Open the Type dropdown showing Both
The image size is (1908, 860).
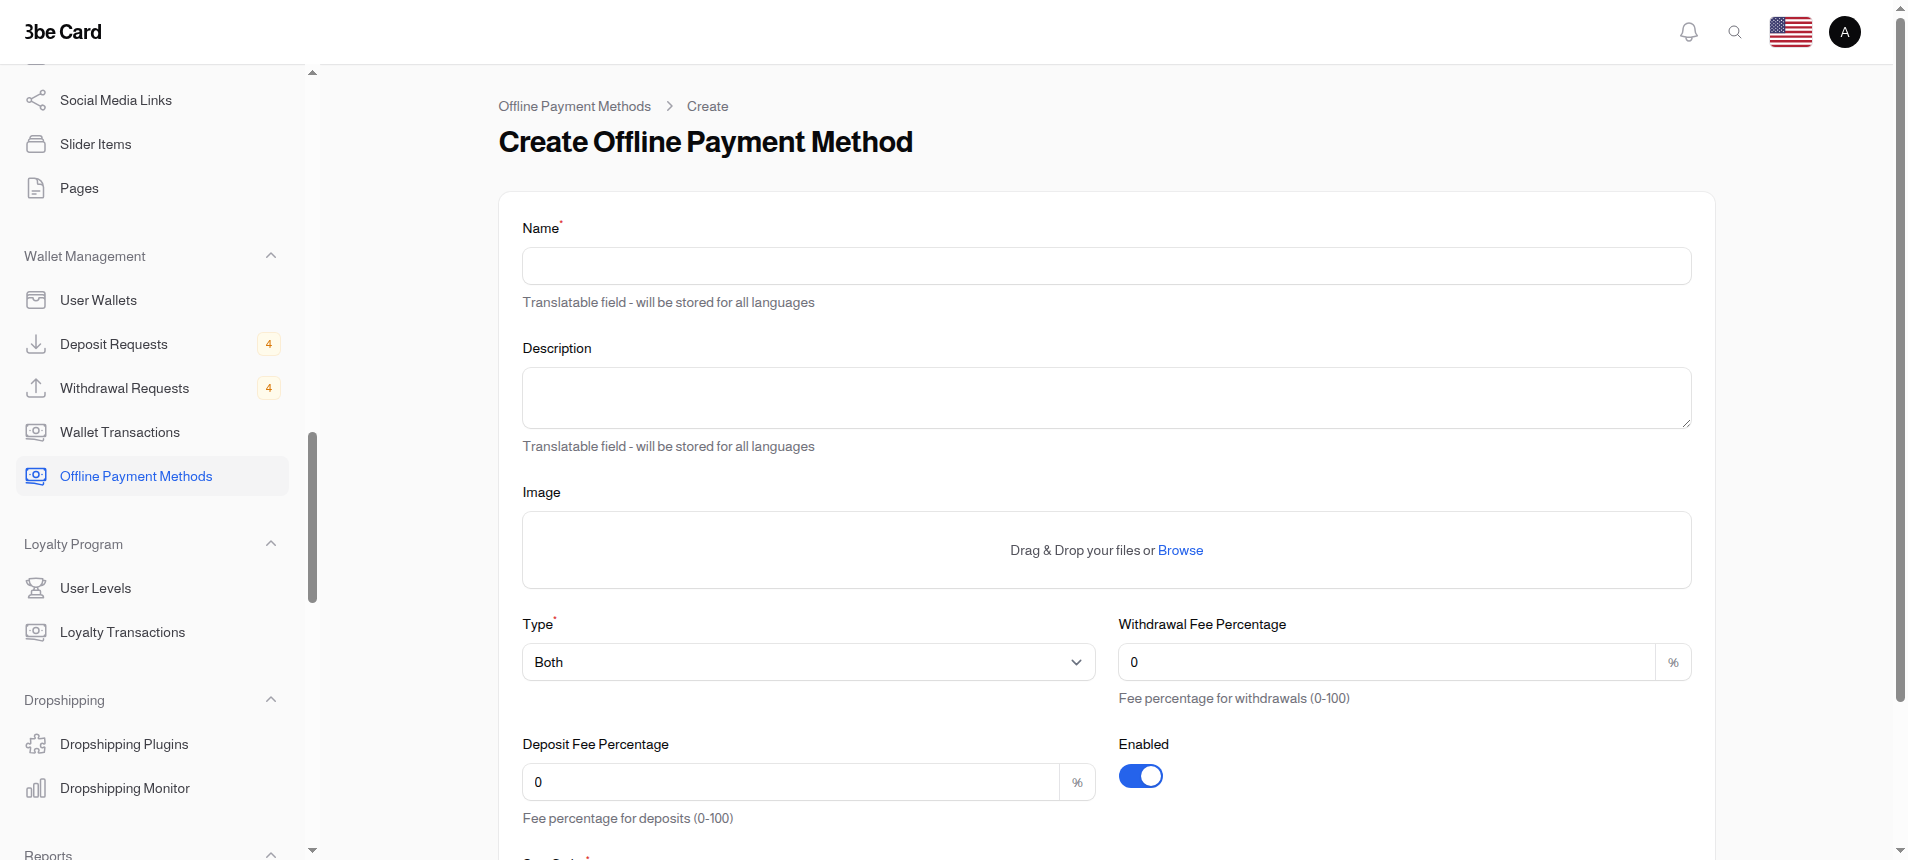(809, 662)
